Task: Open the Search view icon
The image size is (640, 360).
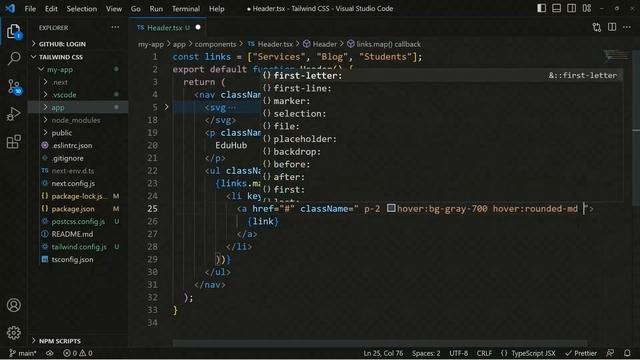Action: point(13,58)
